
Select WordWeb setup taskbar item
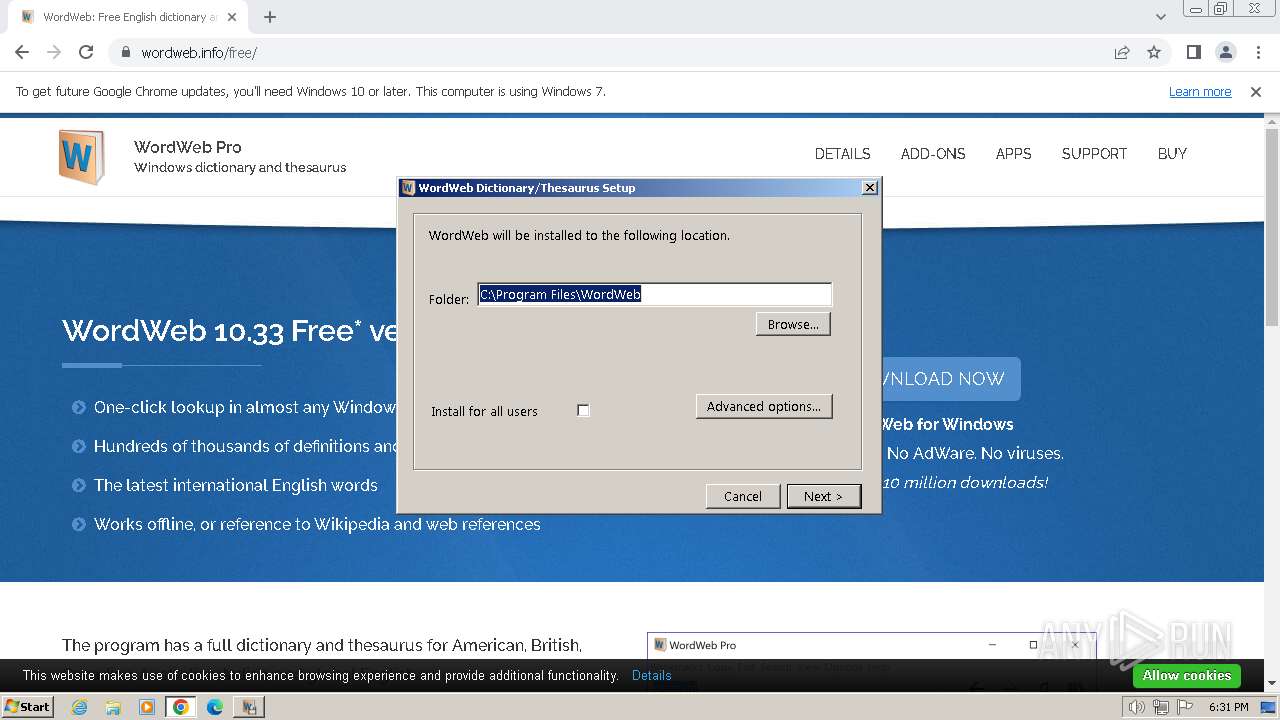248,707
